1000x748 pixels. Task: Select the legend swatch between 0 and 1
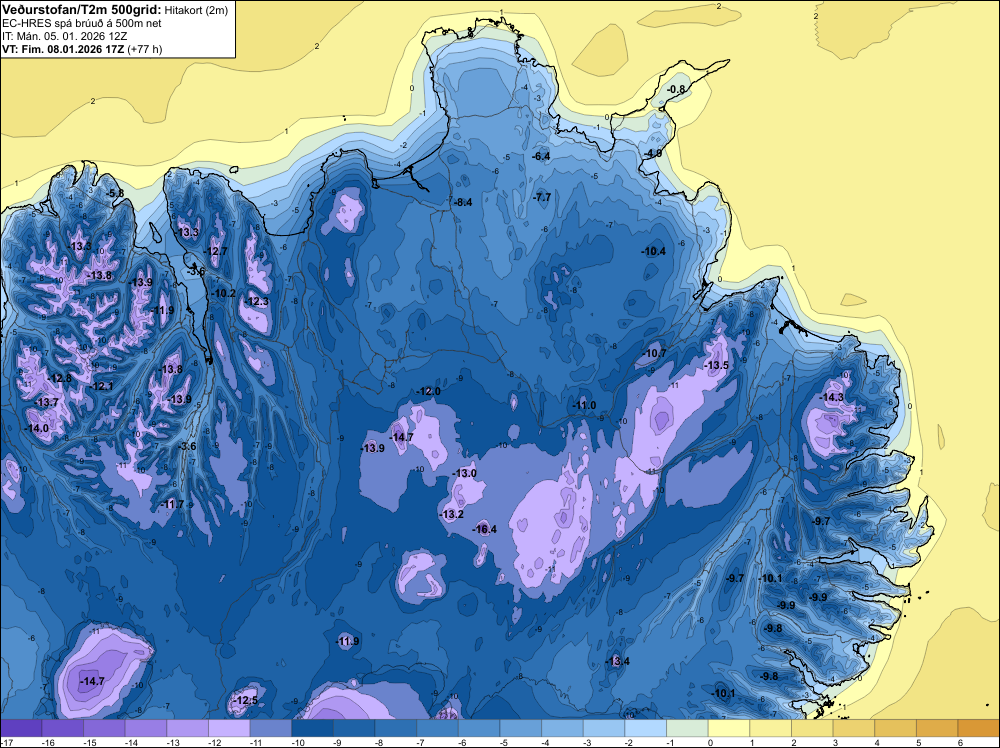729,728
